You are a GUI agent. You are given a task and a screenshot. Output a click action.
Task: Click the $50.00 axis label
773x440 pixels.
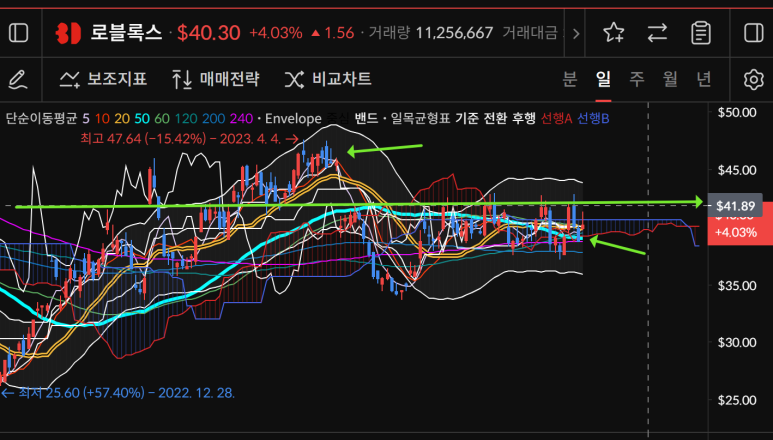click(737, 112)
